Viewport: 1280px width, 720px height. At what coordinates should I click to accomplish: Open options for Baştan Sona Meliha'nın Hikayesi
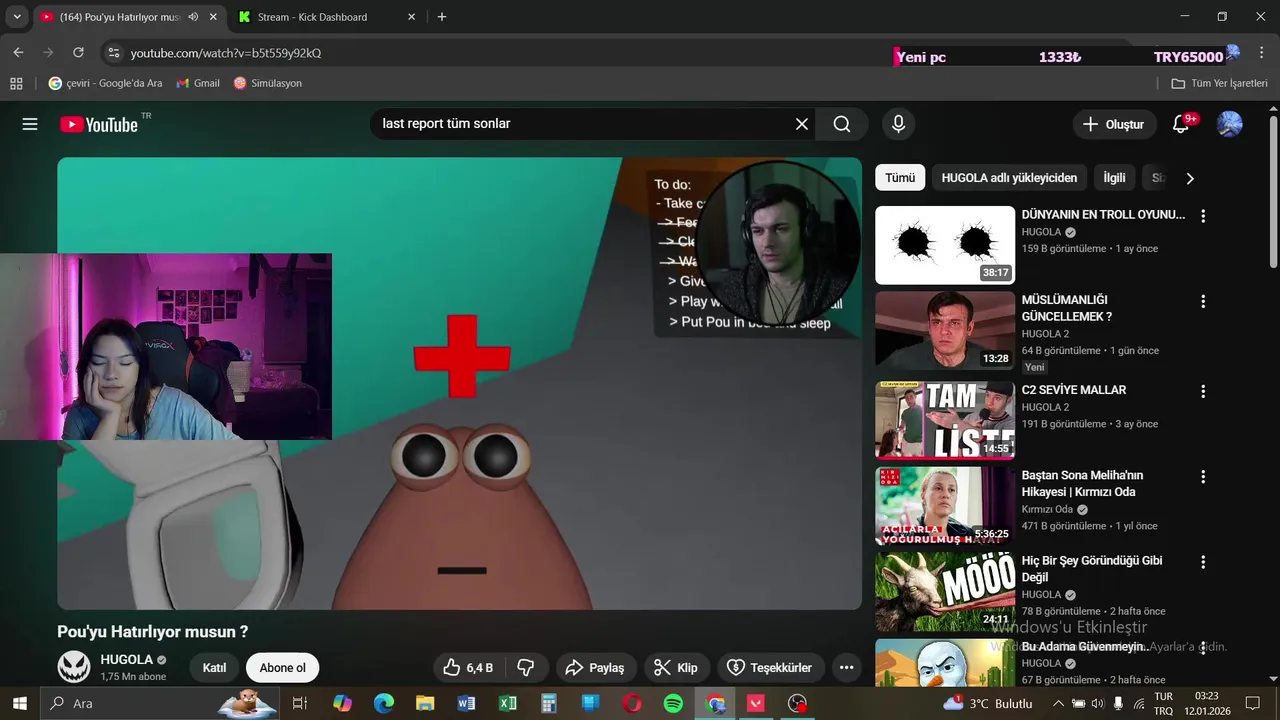coord(1203,477)
